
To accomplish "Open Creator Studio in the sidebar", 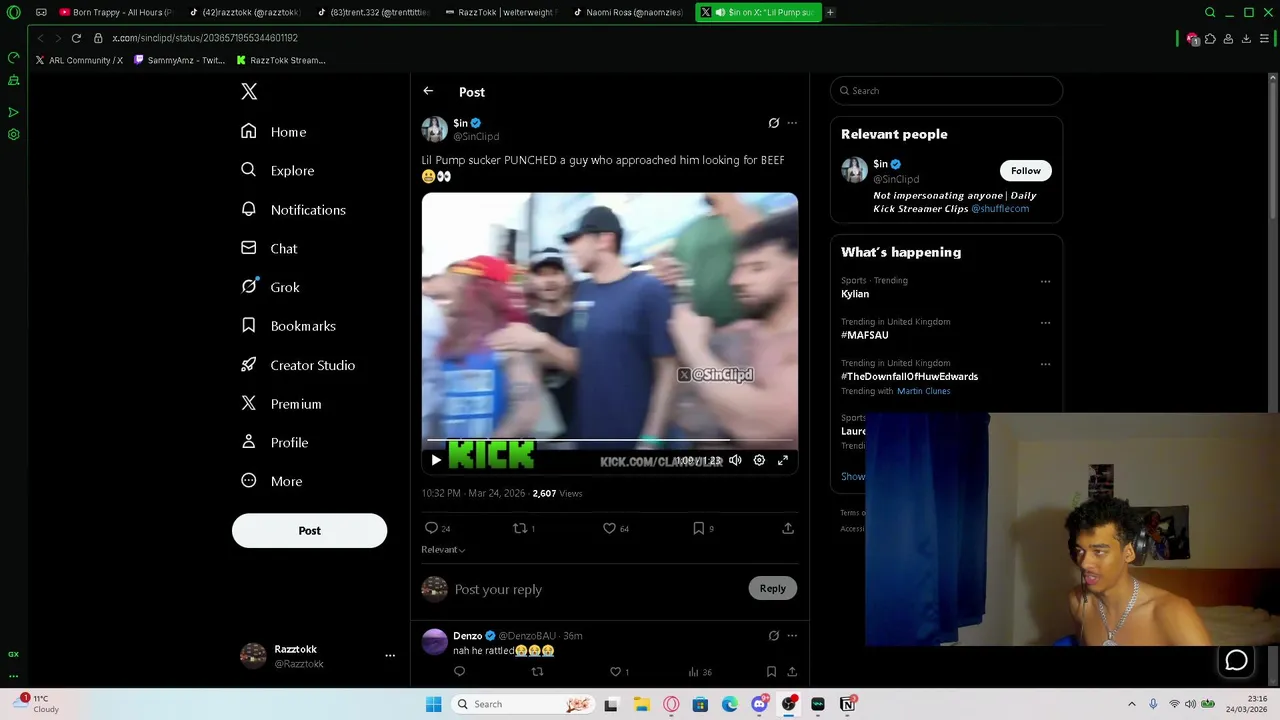I will (x=298, y=365).
